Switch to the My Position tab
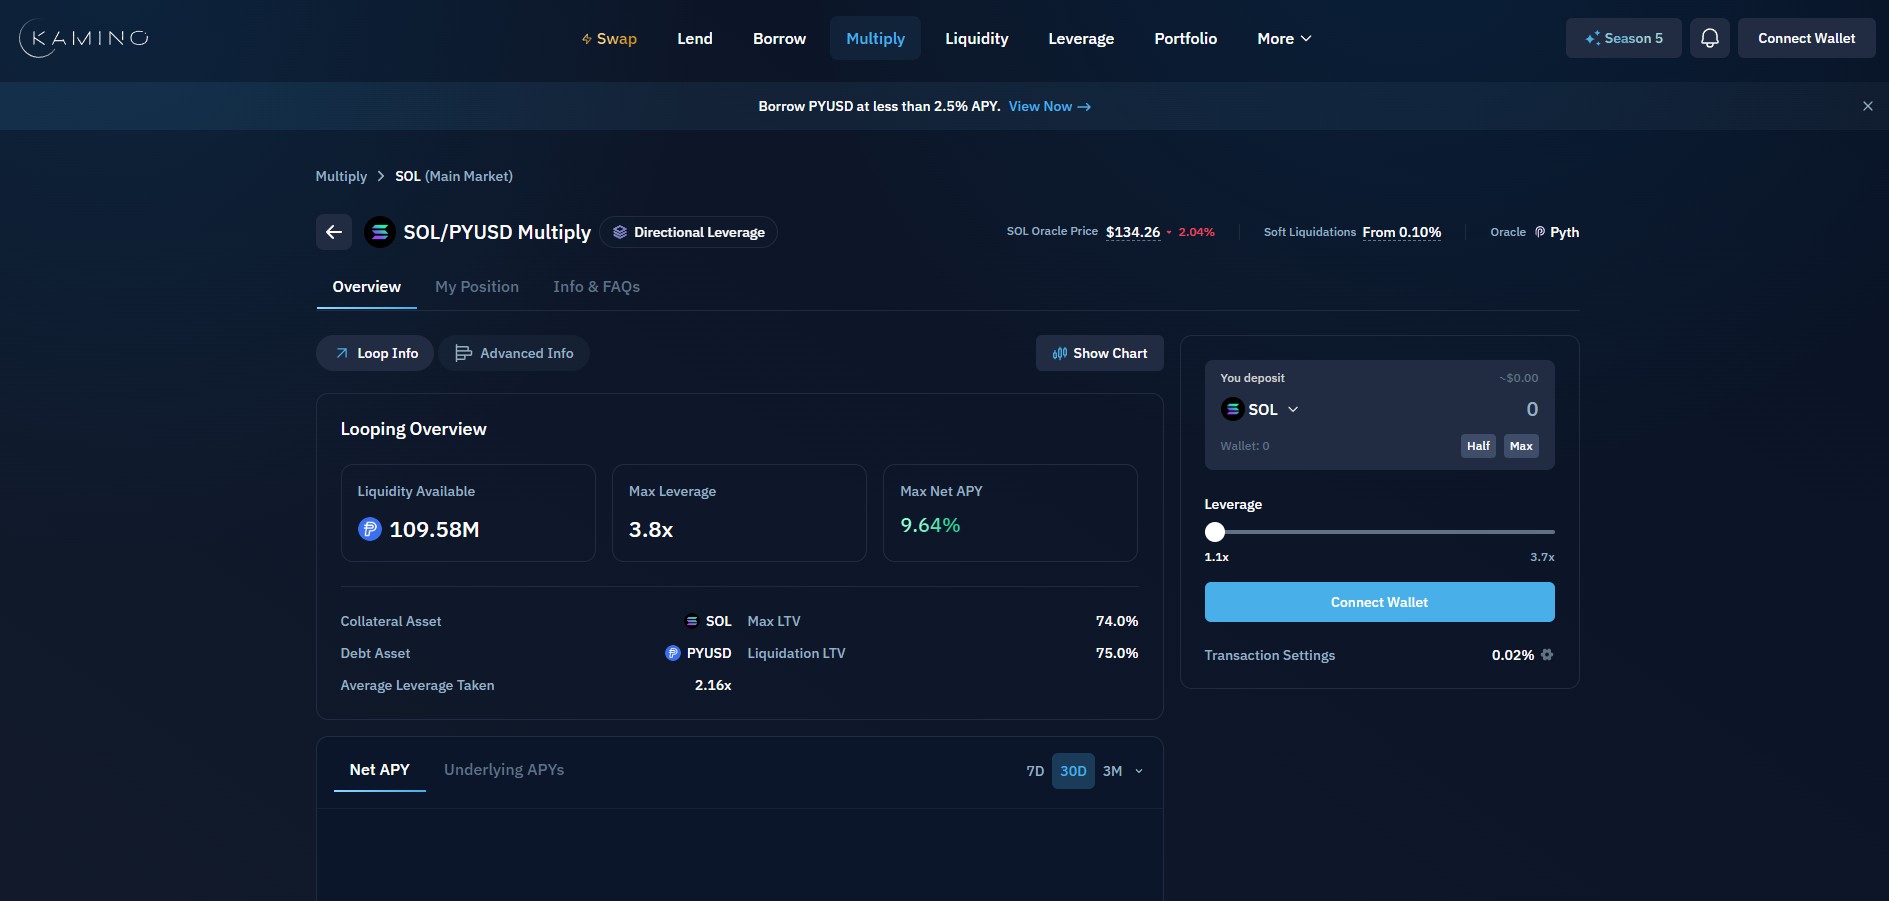Viewport: 1889px width, 901px height. [x=477, y=287]
